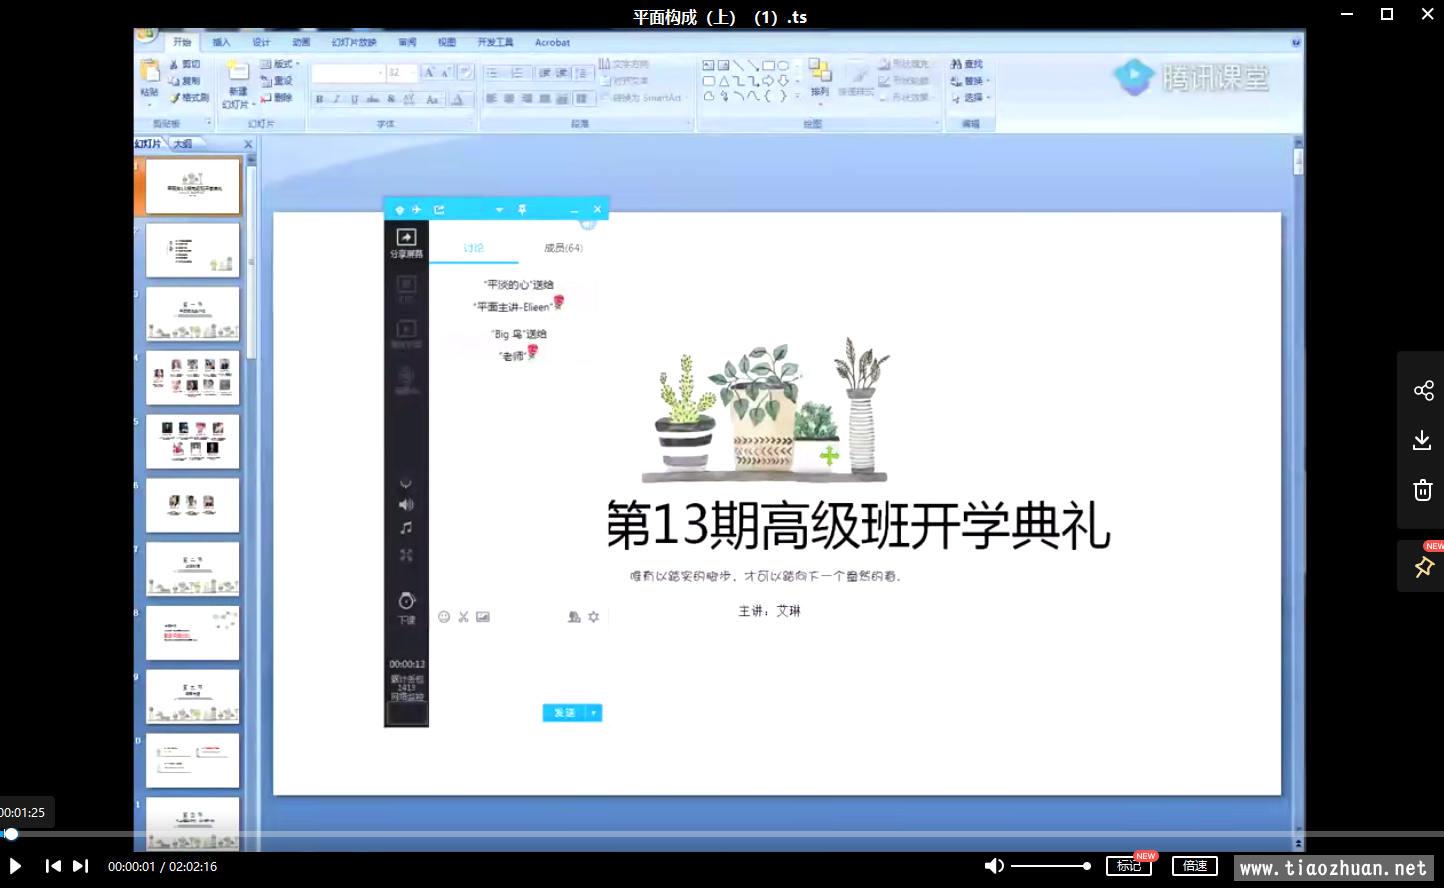
Task: Open the 标记 marker button
Action: point(1129,866)
